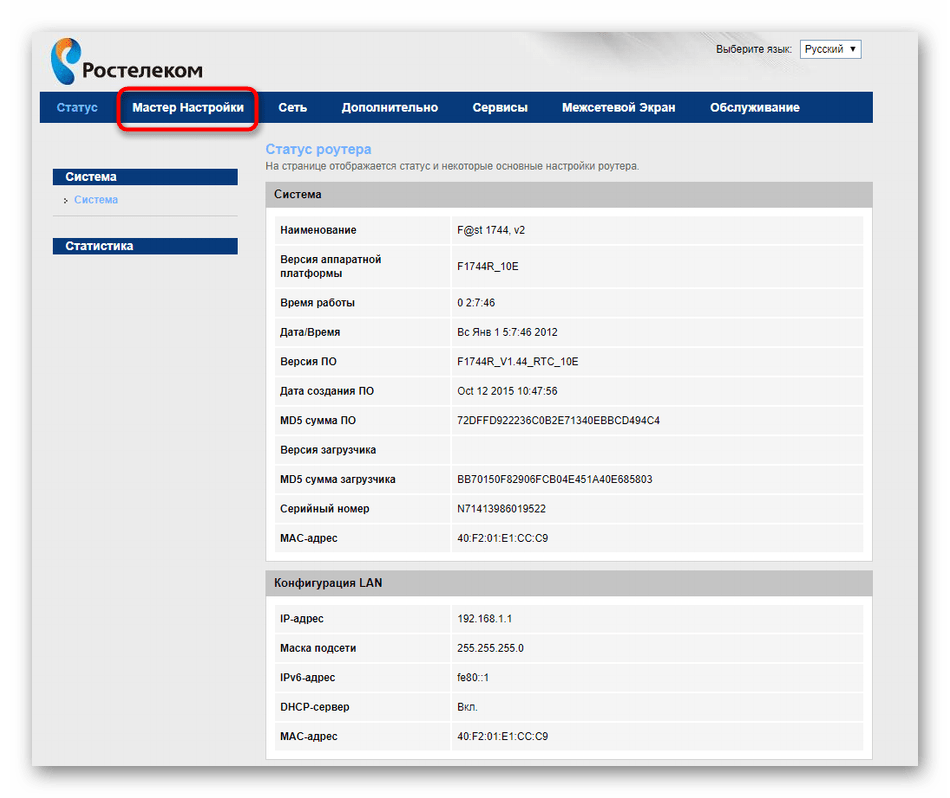Click the IP address 192.168.1.1 value
Viewport: 950px width, 798px height.
(484, 619)
